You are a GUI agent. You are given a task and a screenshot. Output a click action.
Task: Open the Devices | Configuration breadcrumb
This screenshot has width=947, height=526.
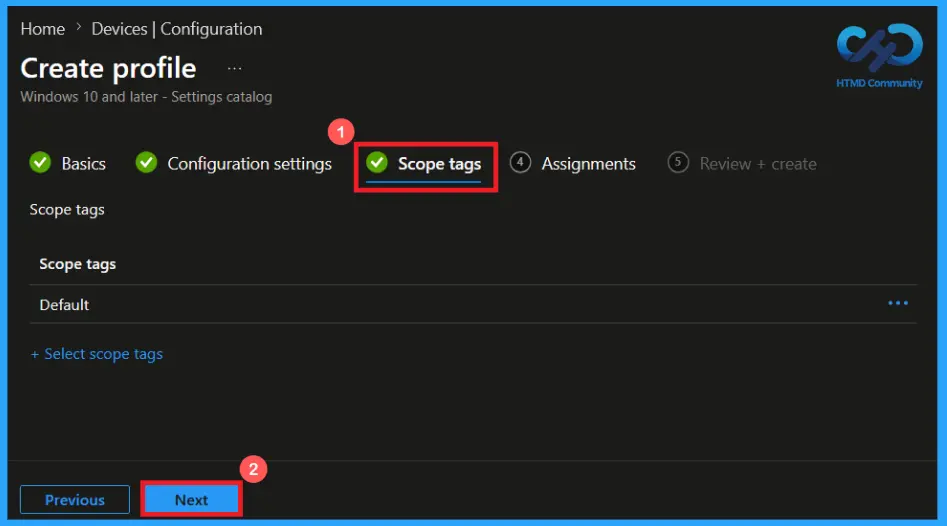[177, 29]
